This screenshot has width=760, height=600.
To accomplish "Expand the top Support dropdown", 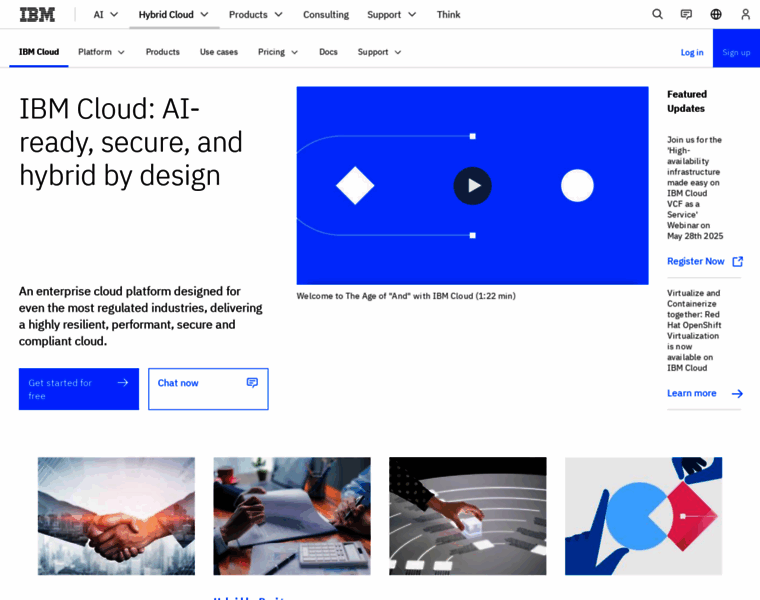I will click(x=392, y=15).
